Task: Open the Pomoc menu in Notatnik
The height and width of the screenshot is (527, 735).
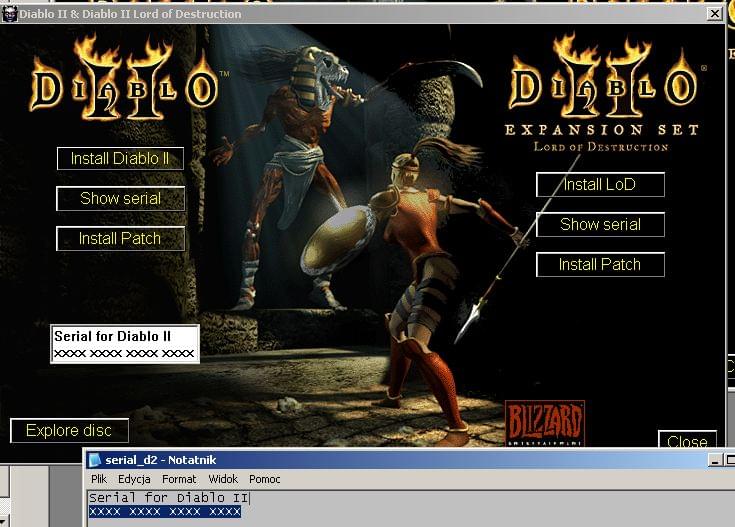Action: [264, 479]
